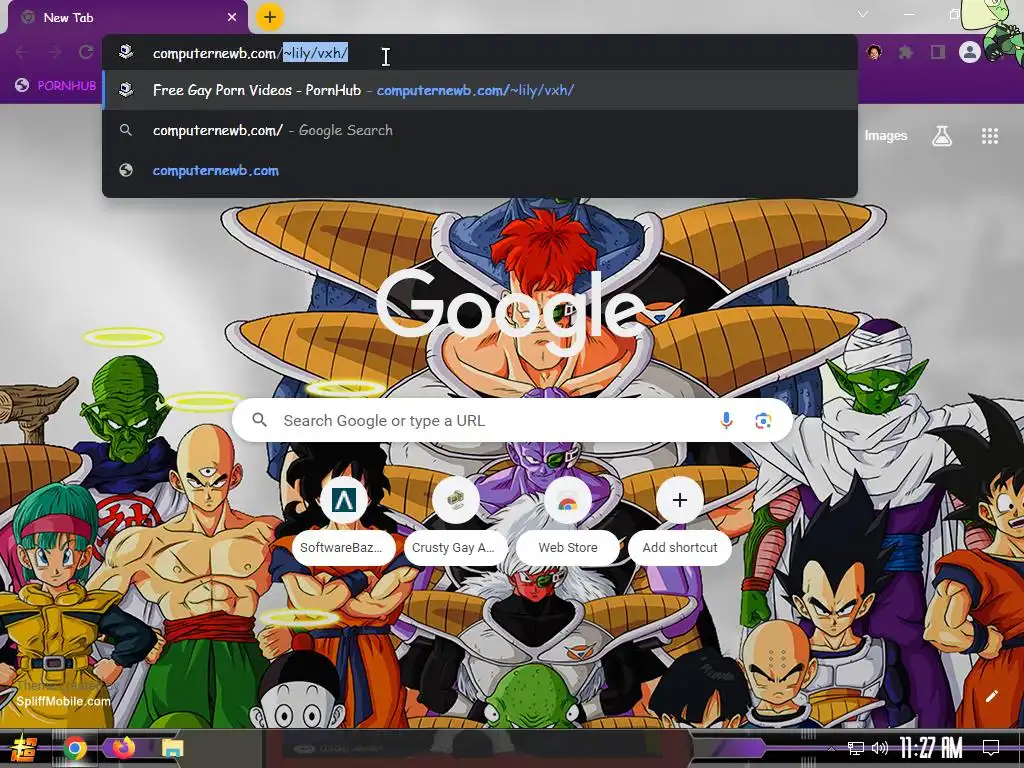Open File Explorer from the taskbar
This screenshot has width=1024, height=768.
click(x=172, y=748)
